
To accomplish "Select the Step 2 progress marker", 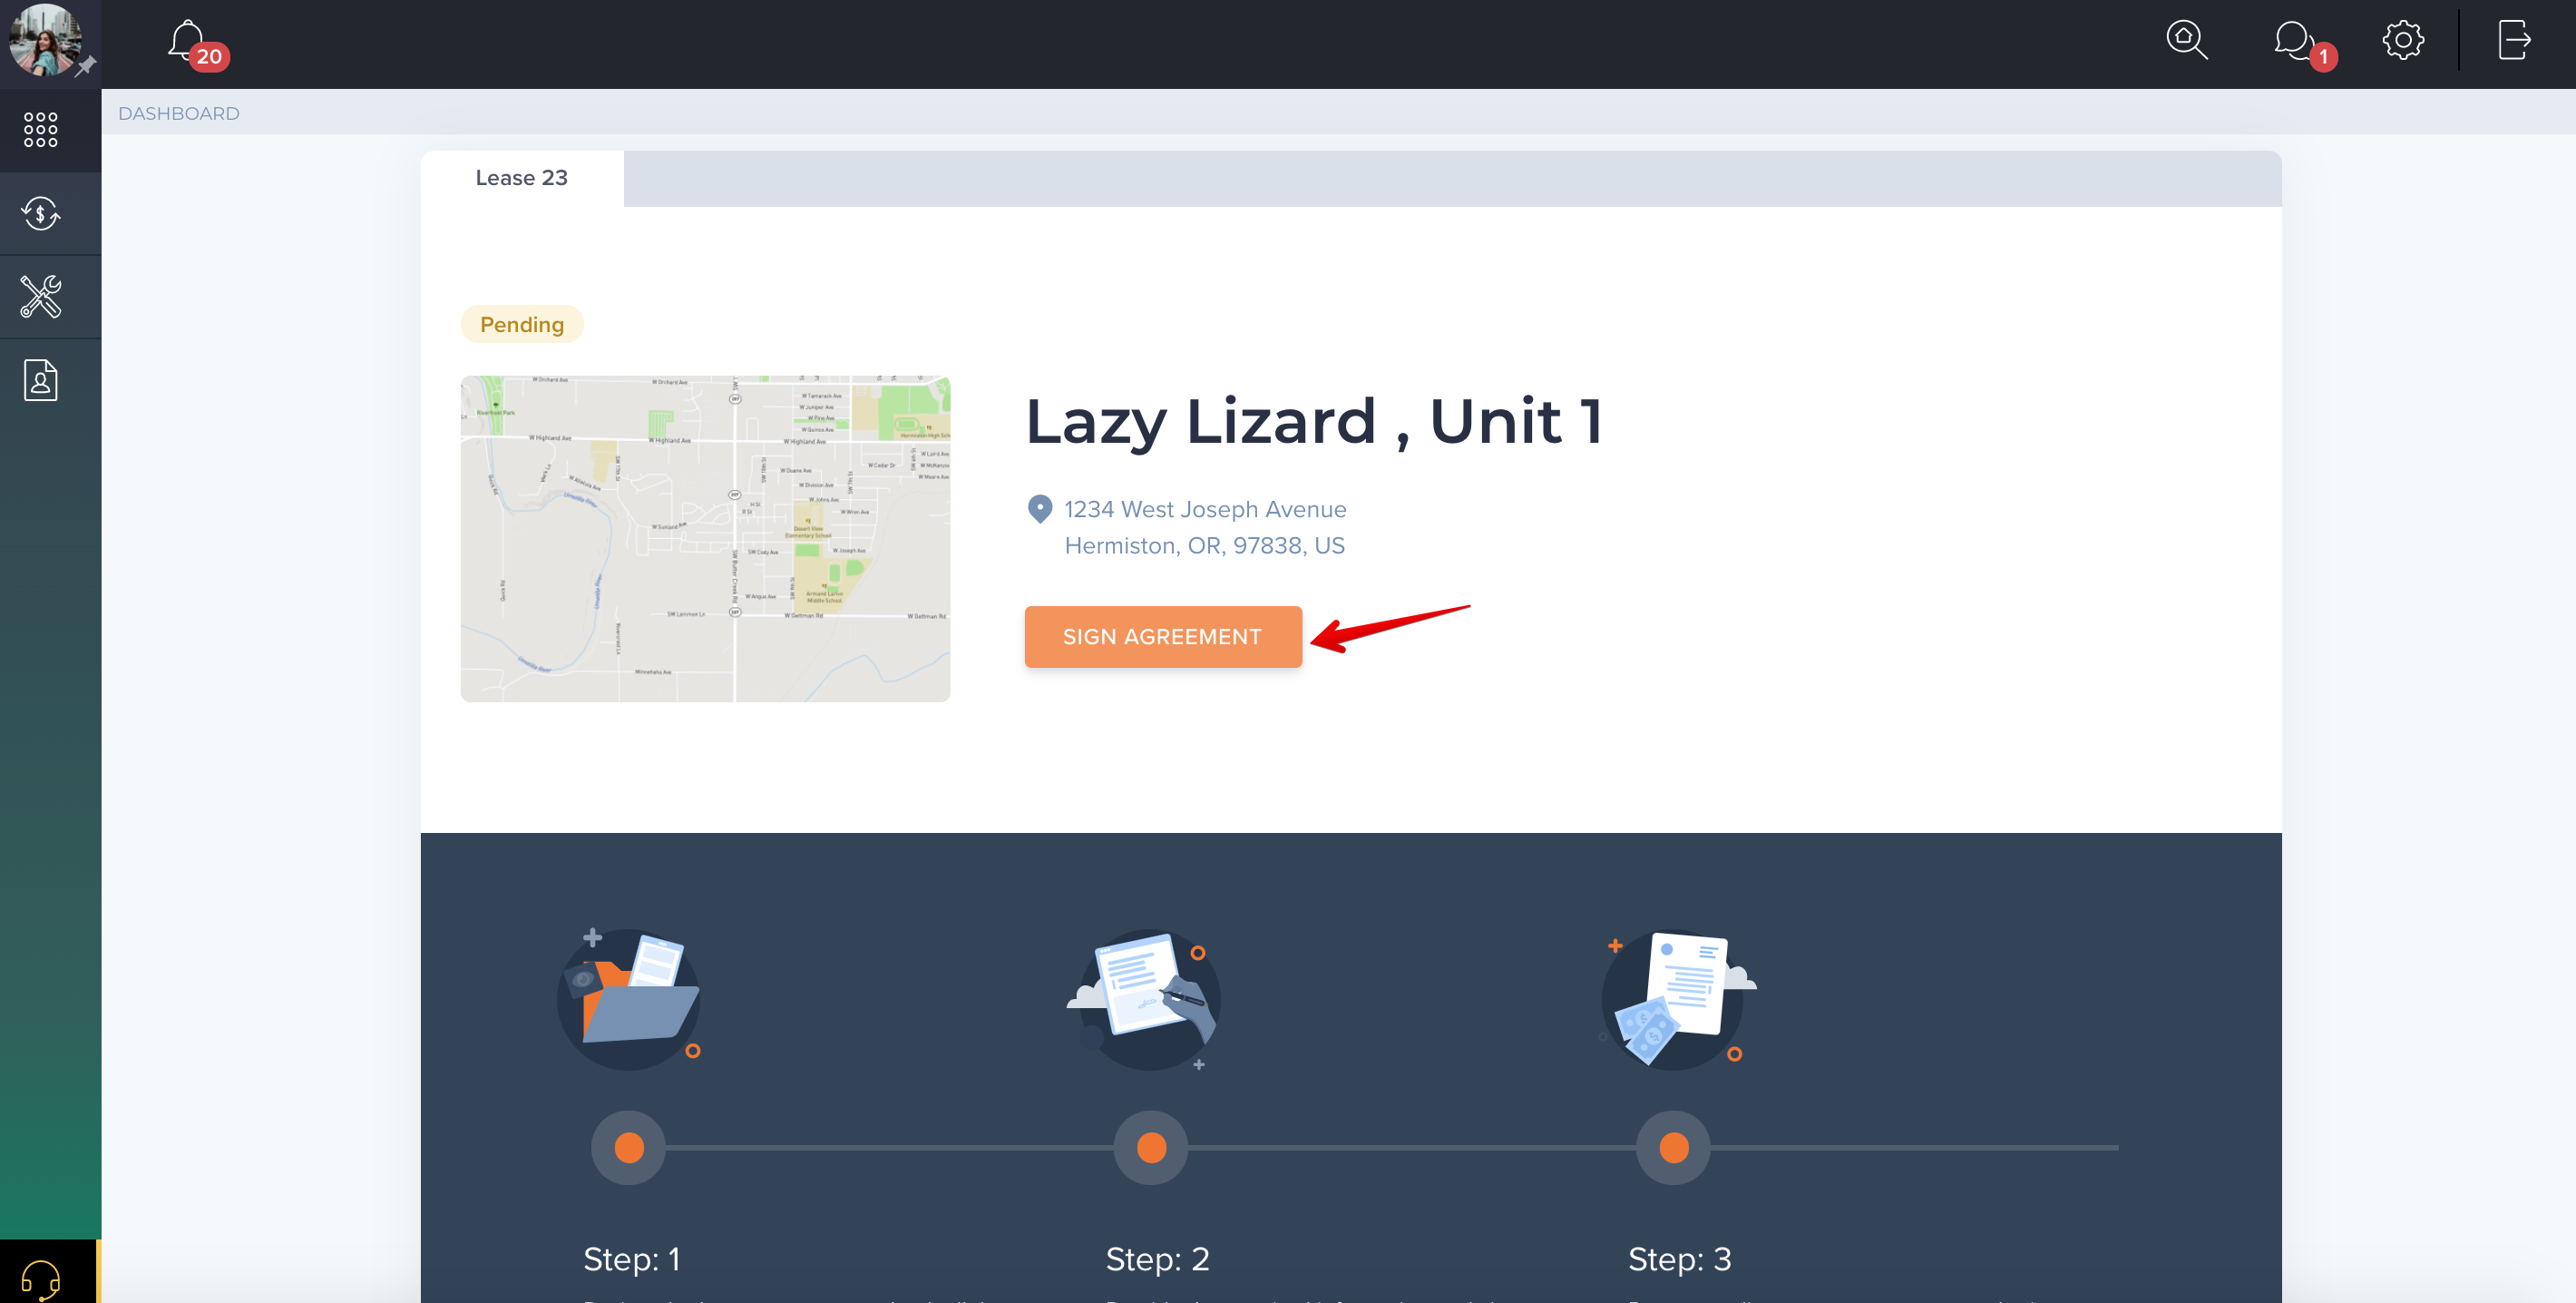I will pyautogui.click(x=1151, y=1147).
